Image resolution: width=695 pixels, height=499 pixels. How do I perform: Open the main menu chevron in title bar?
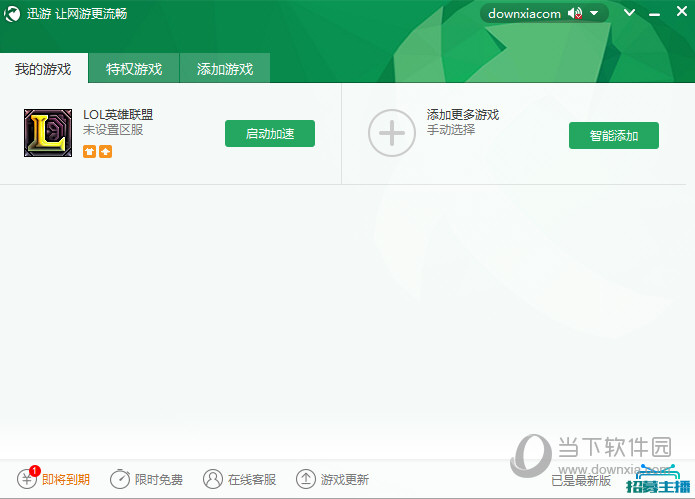coord(629,13)
